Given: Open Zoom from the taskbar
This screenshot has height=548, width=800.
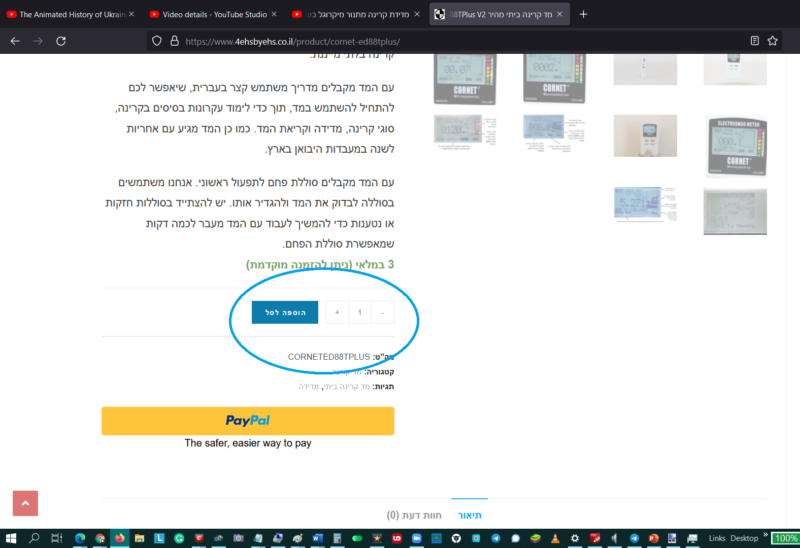Looking at the screenshot, I should (416, 538).
